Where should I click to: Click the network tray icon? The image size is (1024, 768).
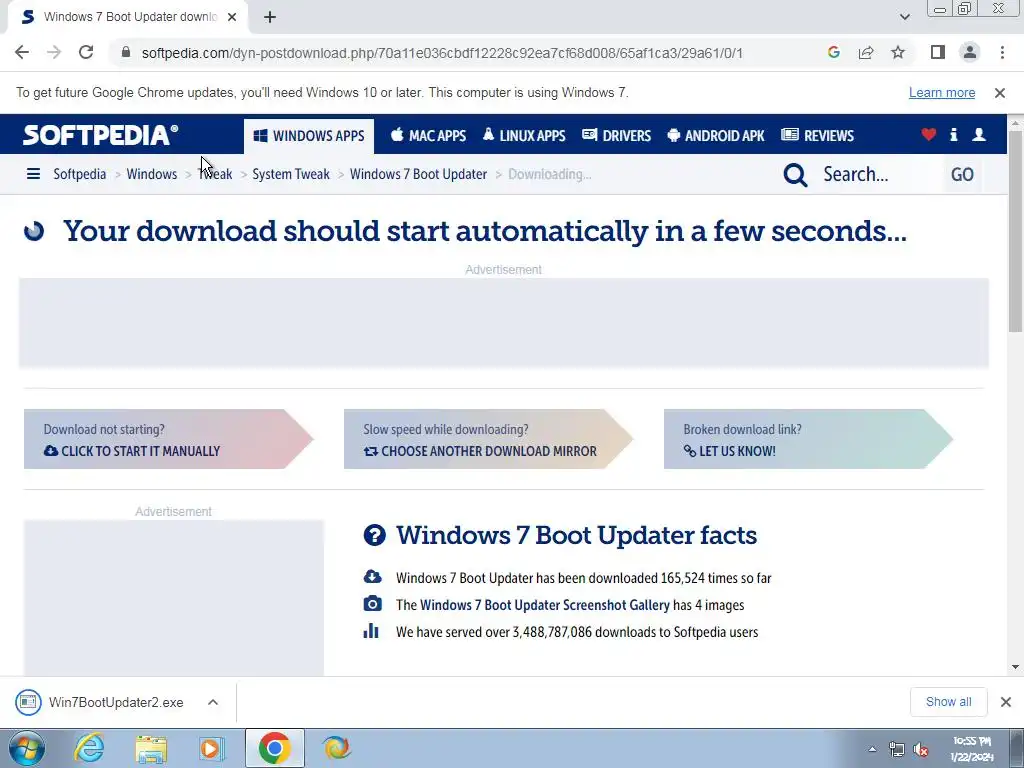pos(897,750)
